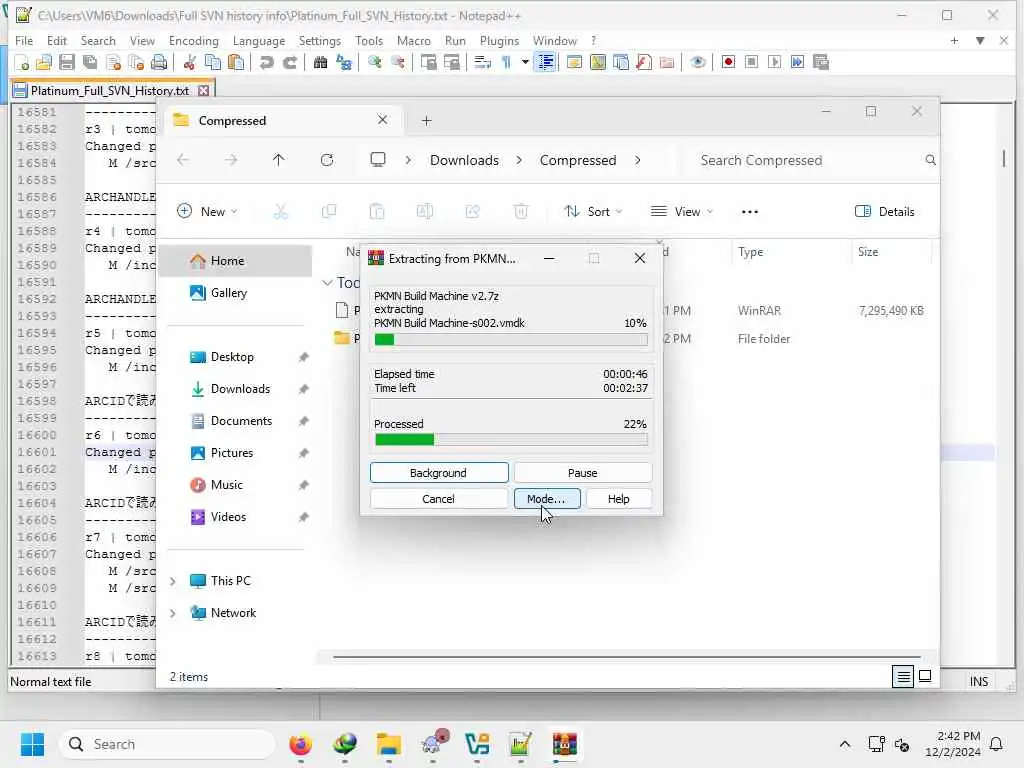Open See more ellipsis in Explorer toolbar
This screenshot has height=768, width=1024.
click(750, 212)
